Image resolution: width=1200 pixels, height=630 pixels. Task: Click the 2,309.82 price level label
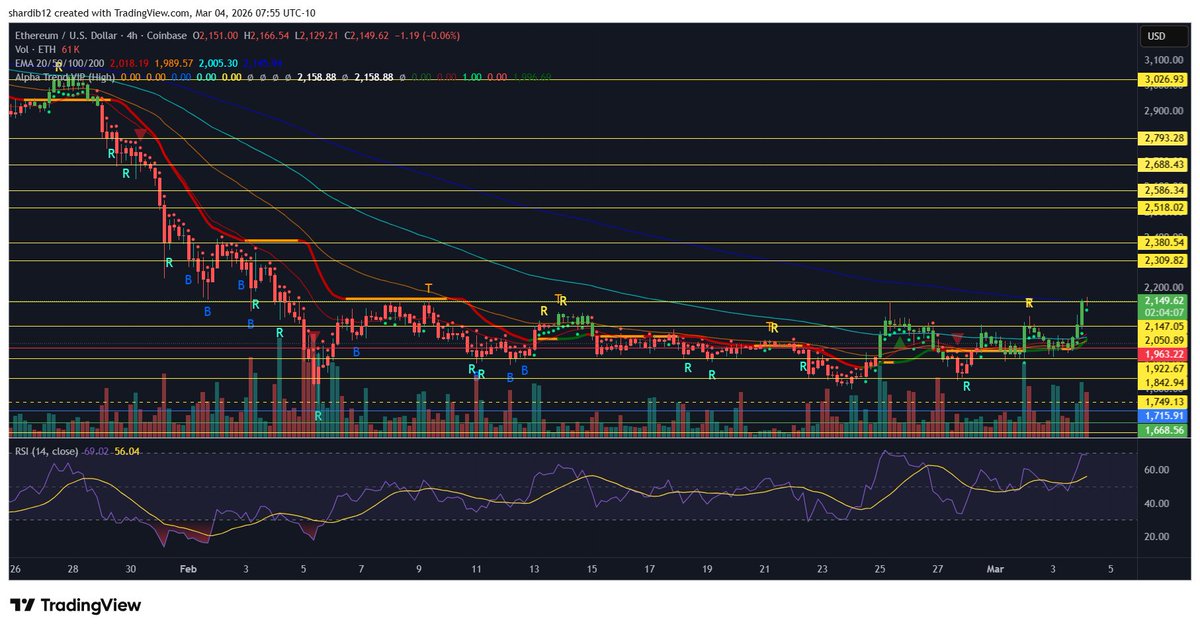(x=1164, y=260)
